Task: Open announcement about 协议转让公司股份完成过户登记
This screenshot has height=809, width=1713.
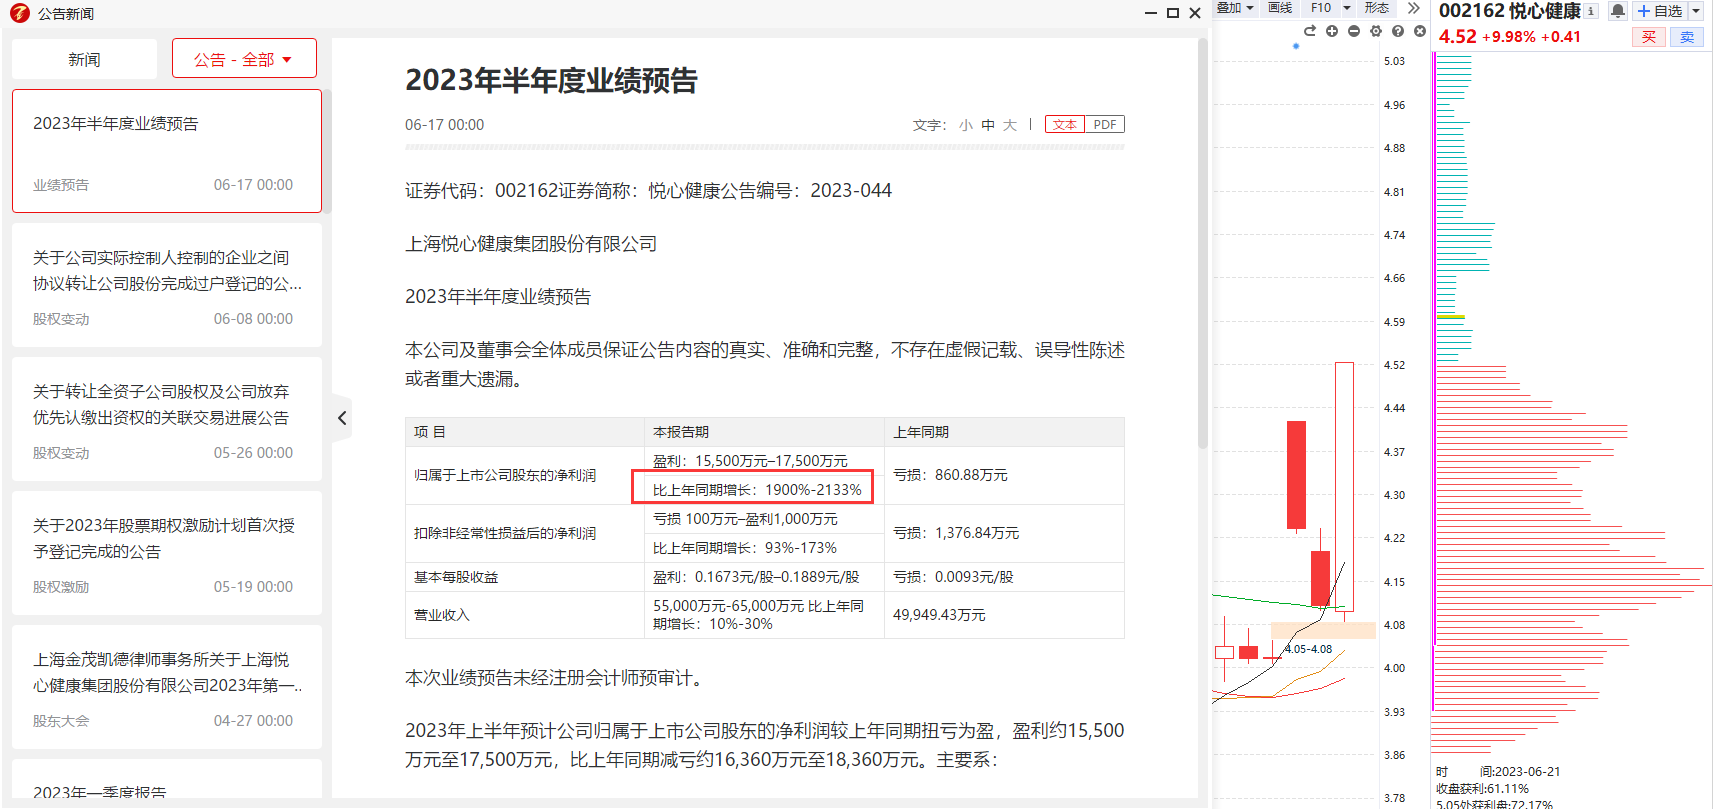Action: pos(167,285)
